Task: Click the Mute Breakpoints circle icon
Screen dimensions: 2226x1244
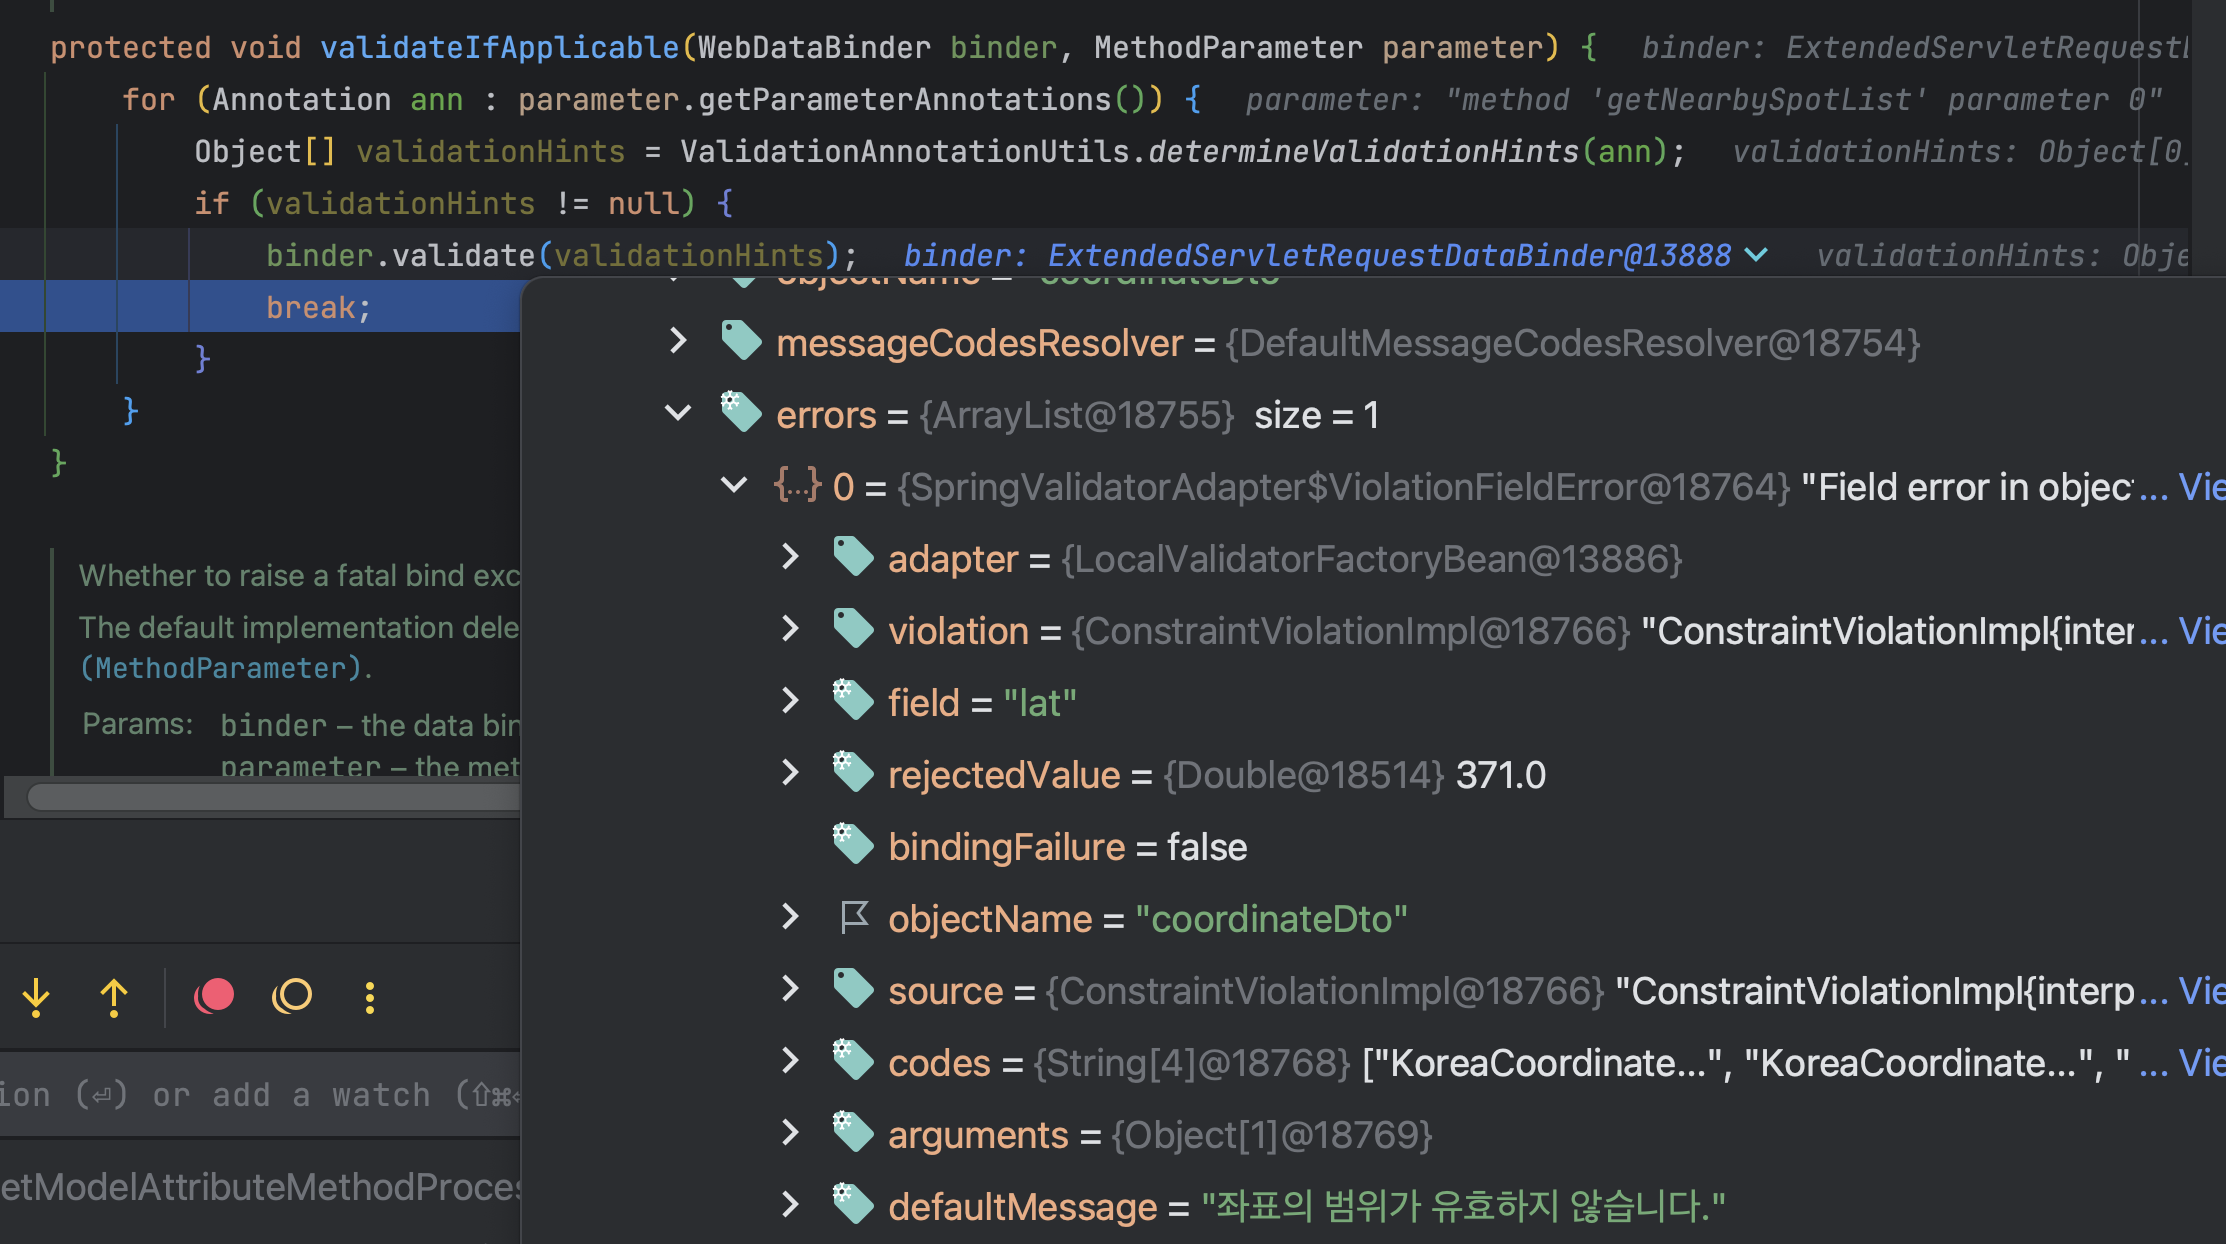Action: pyautogui.click(x=292, y=996)
